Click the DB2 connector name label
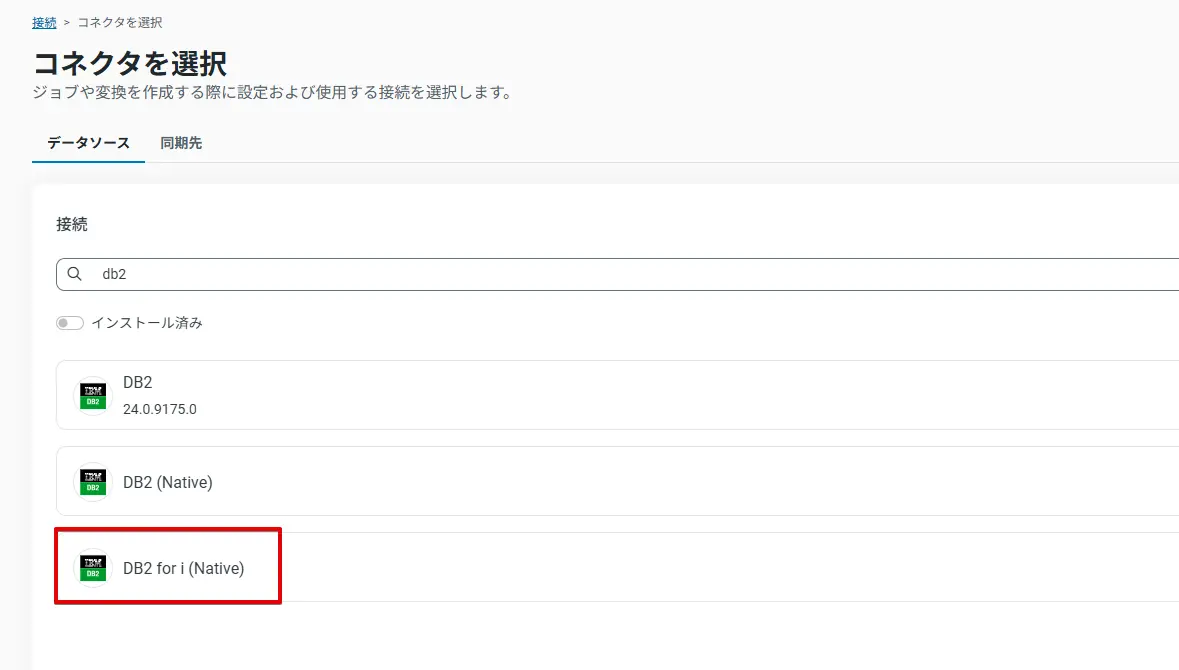 [x=137, y=382]
